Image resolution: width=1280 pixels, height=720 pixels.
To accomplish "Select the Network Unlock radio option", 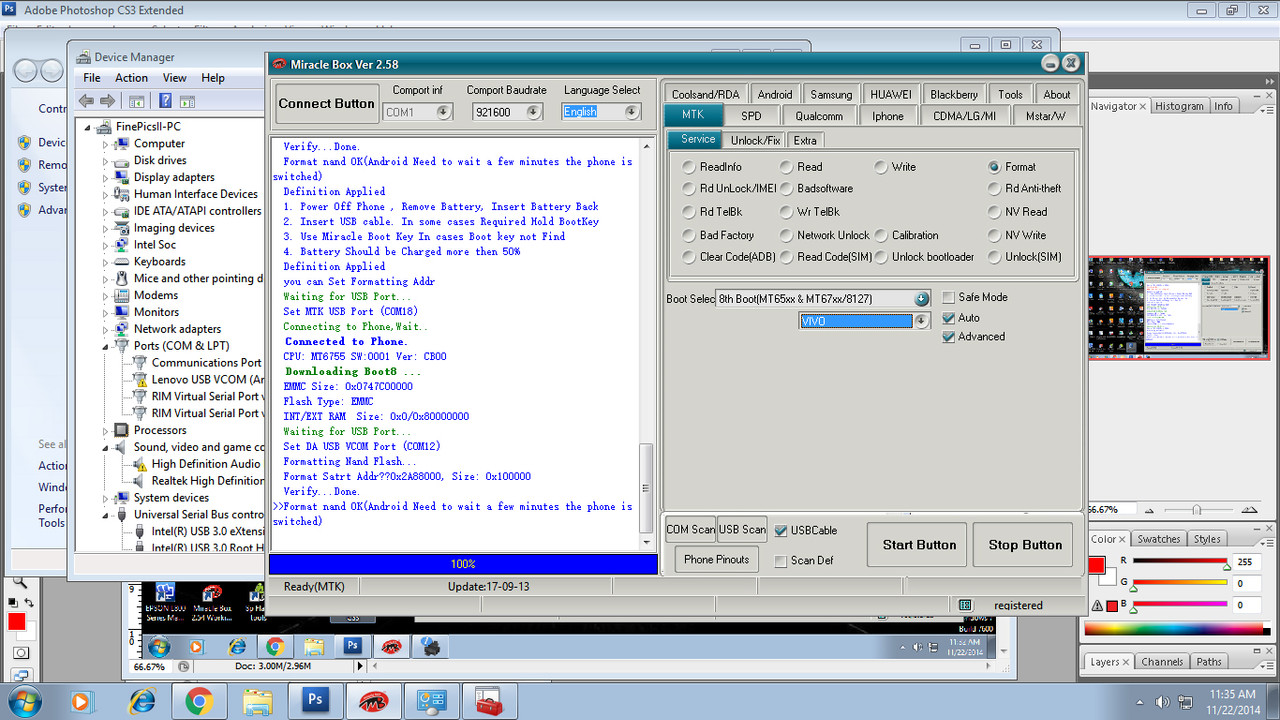I will (x=825, y=235).
